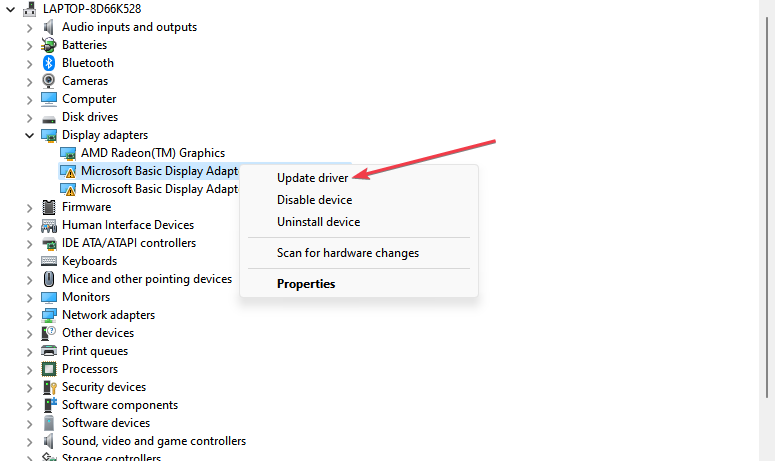
Task: Click the Network adapters icon
Action: [48, 315]
